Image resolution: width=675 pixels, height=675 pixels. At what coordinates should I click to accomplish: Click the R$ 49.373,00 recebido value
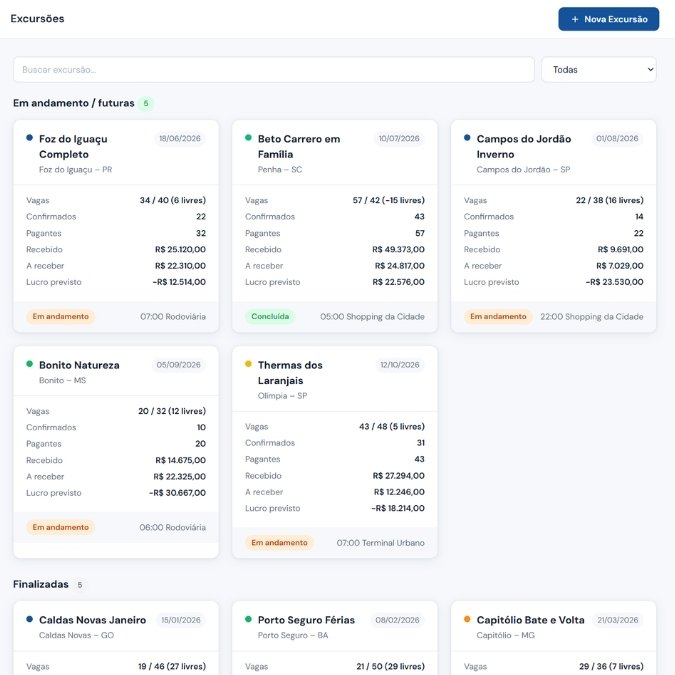coord(398,249)
